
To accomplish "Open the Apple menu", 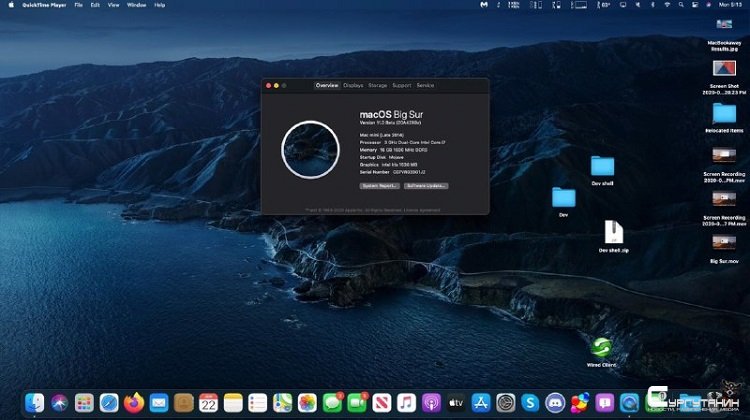I will point(11,5).
